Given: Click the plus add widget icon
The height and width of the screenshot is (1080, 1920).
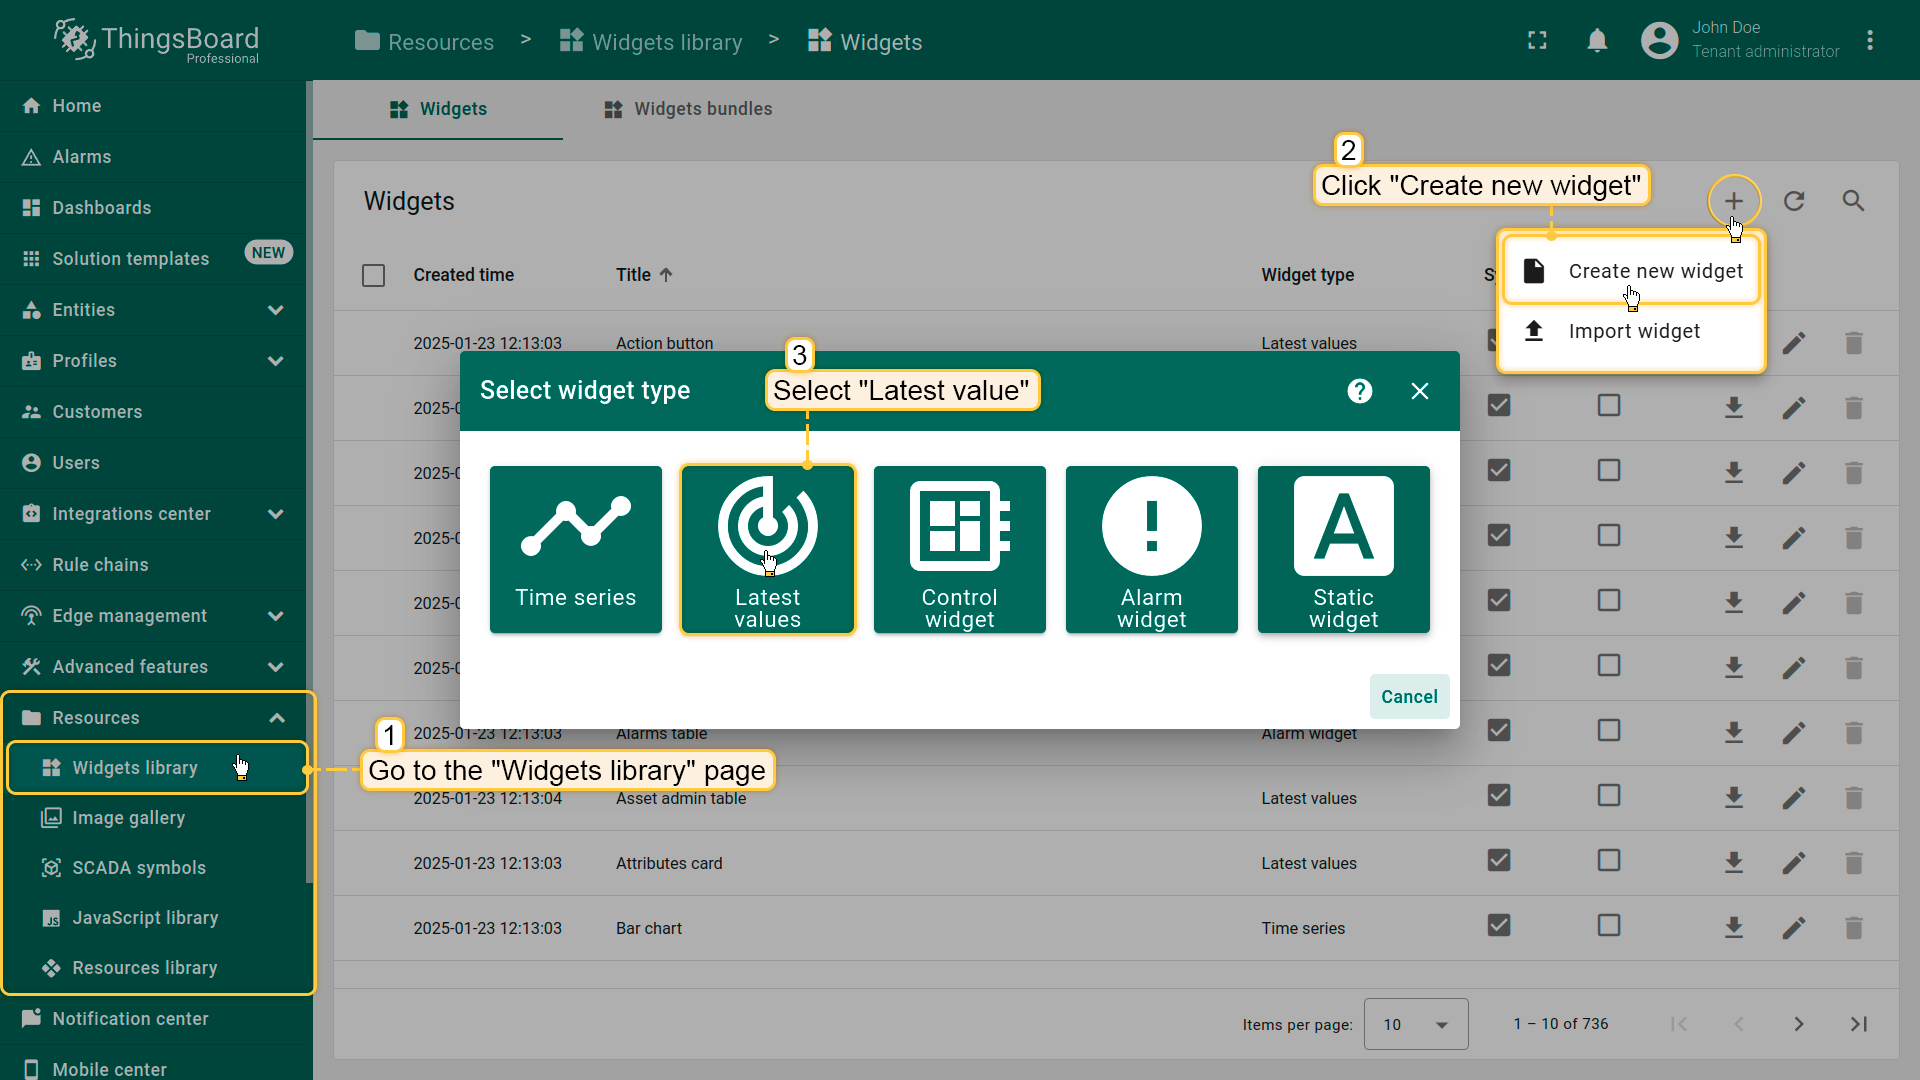Looking at the screenshot, I should tap(1733, 201).
